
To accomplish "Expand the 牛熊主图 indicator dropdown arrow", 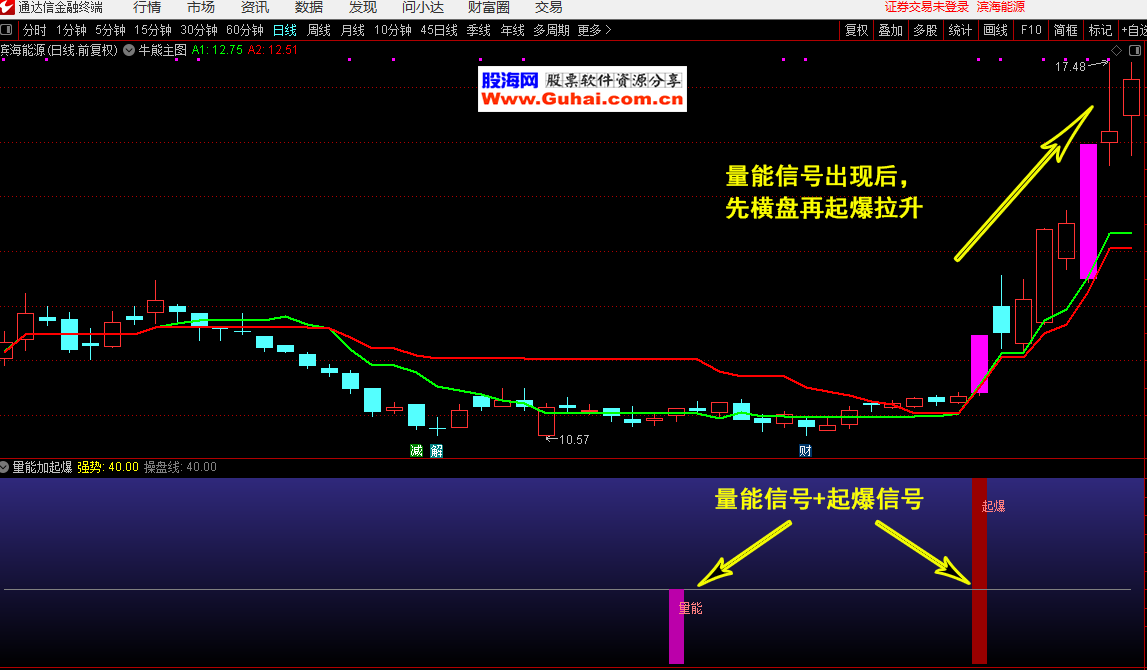I will pos(129,49).
